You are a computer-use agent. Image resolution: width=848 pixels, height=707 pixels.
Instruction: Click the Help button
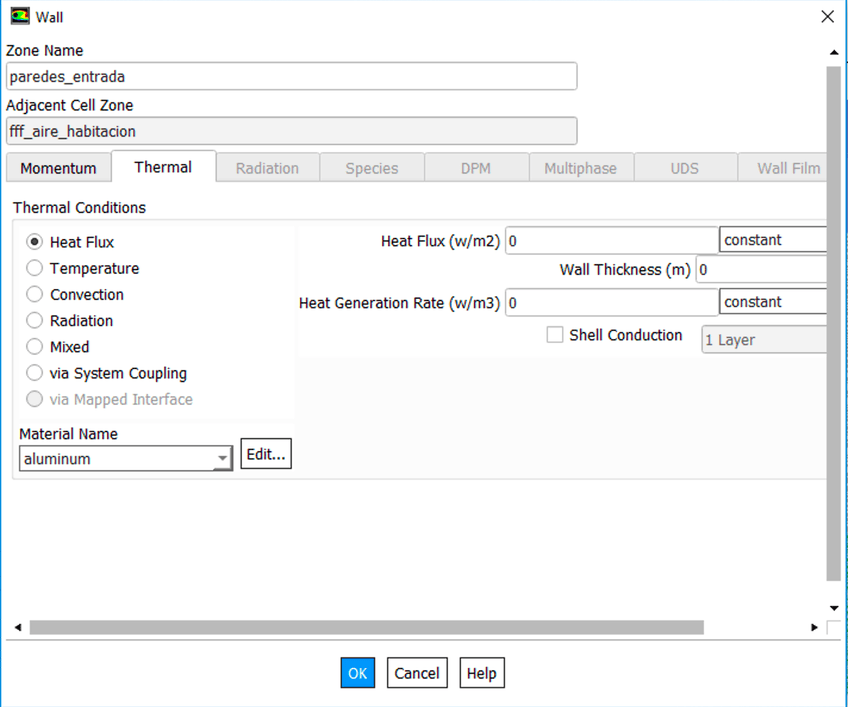pos(481,673)
